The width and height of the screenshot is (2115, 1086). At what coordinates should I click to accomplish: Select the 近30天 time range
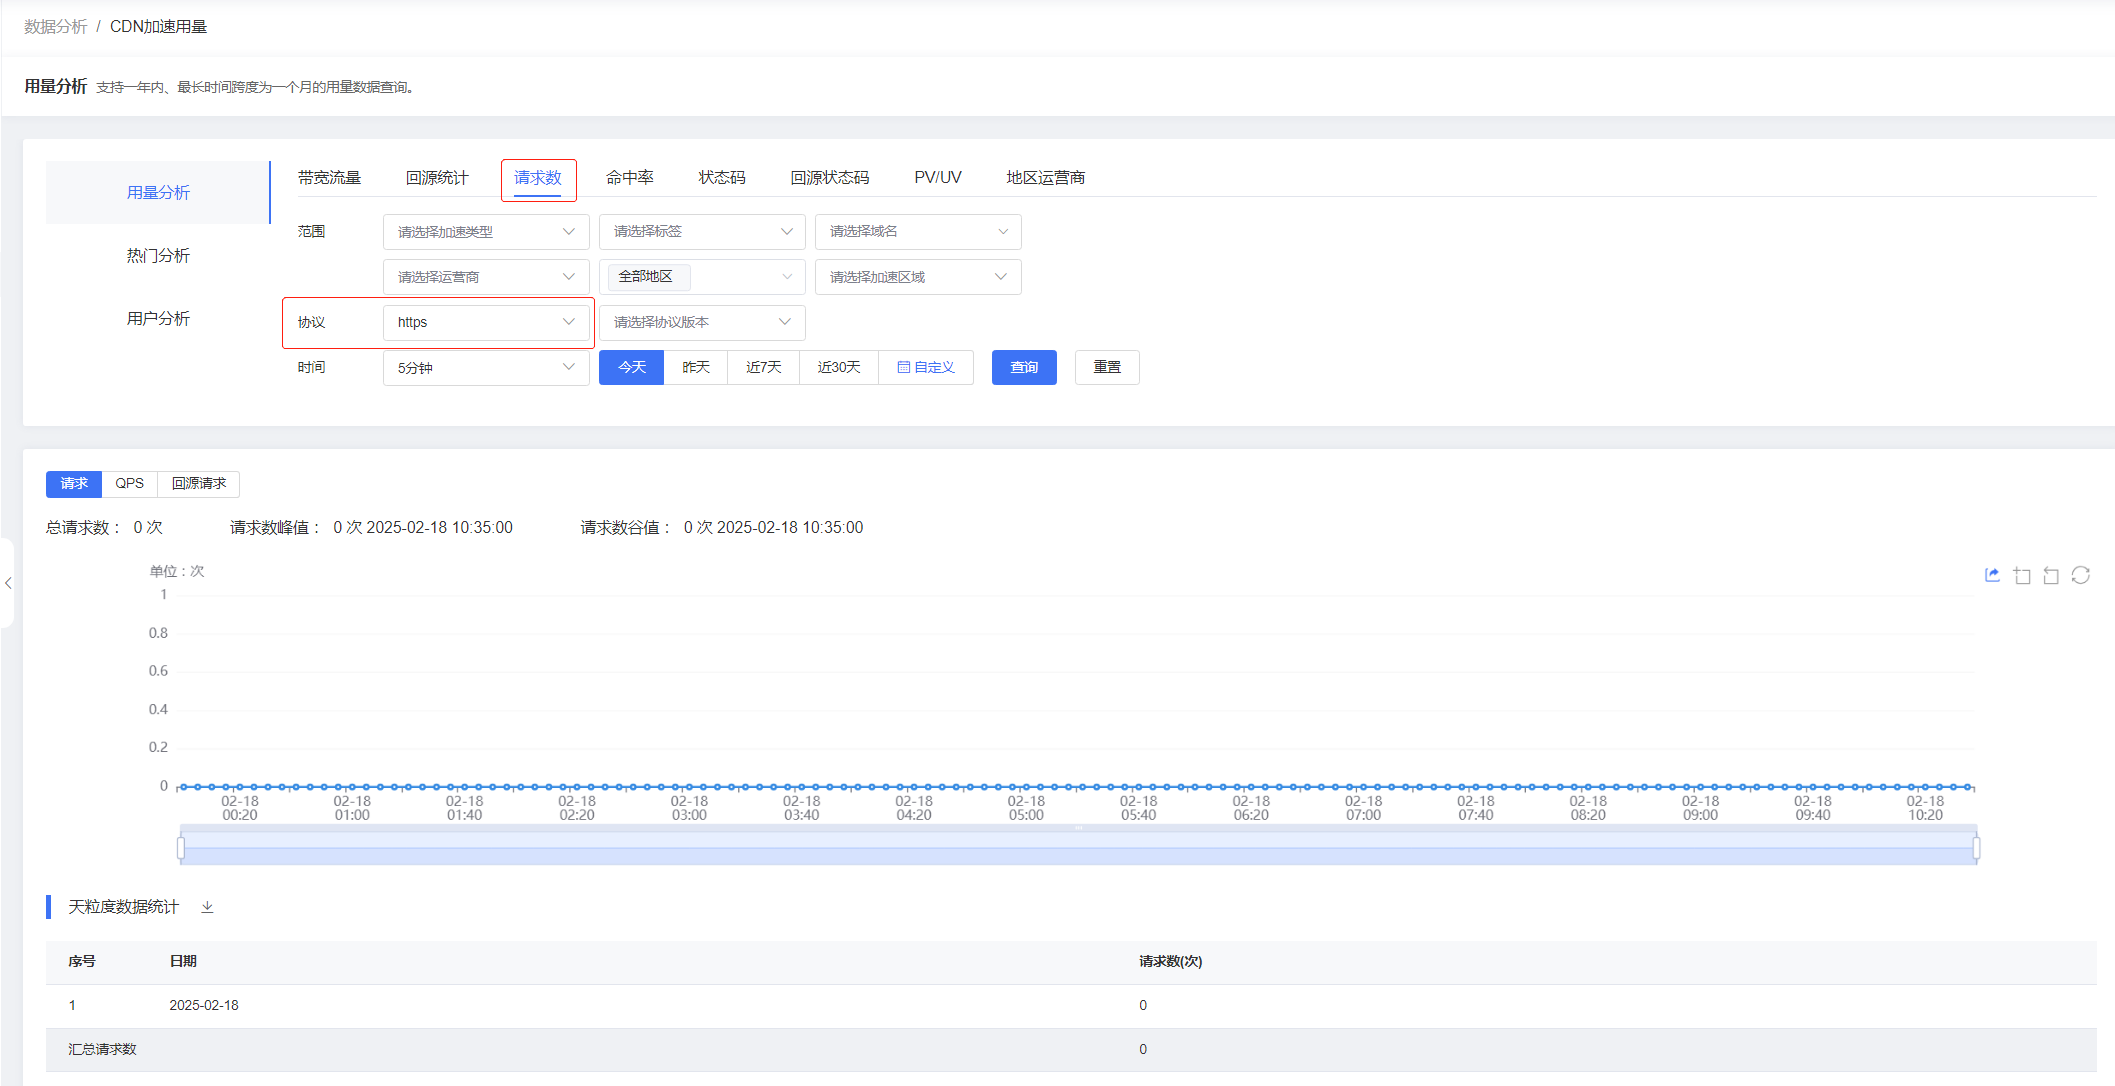point(839,367)
